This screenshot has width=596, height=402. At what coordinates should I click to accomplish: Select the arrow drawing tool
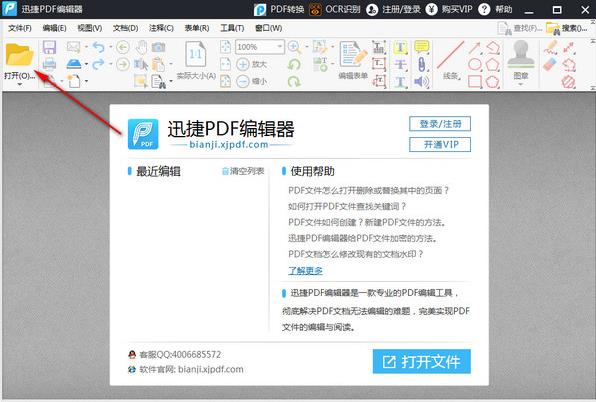click(x=475, y=47)
